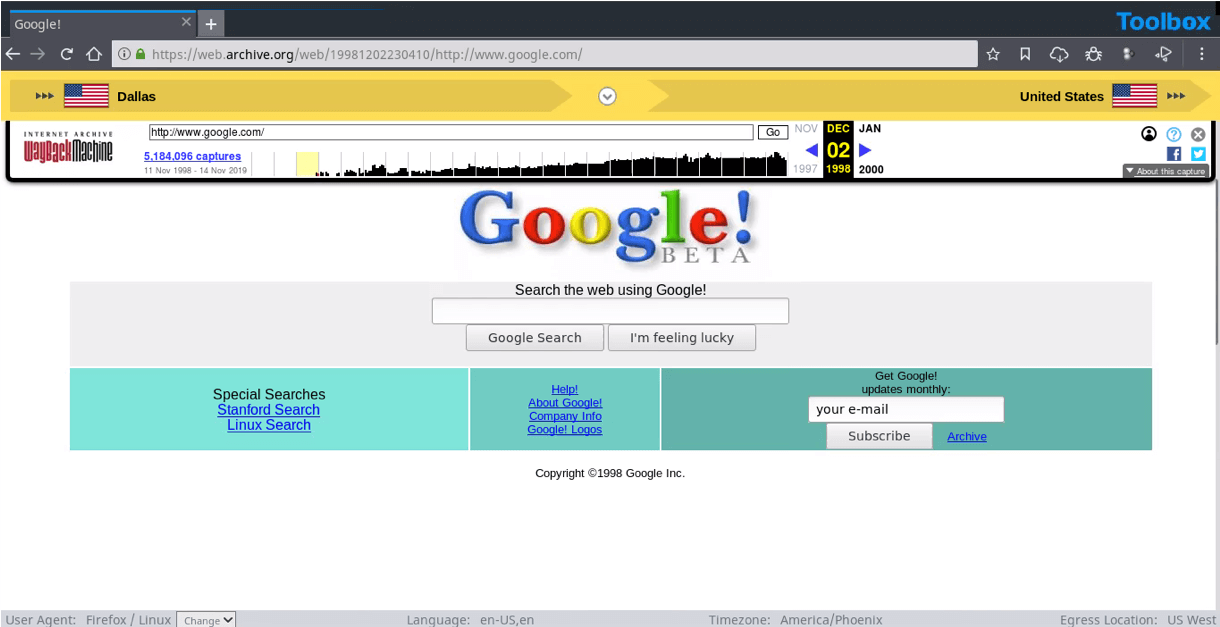Click Timezone America/Phoenix status text
Screen dimensions: 1220x627
[796, 620]
